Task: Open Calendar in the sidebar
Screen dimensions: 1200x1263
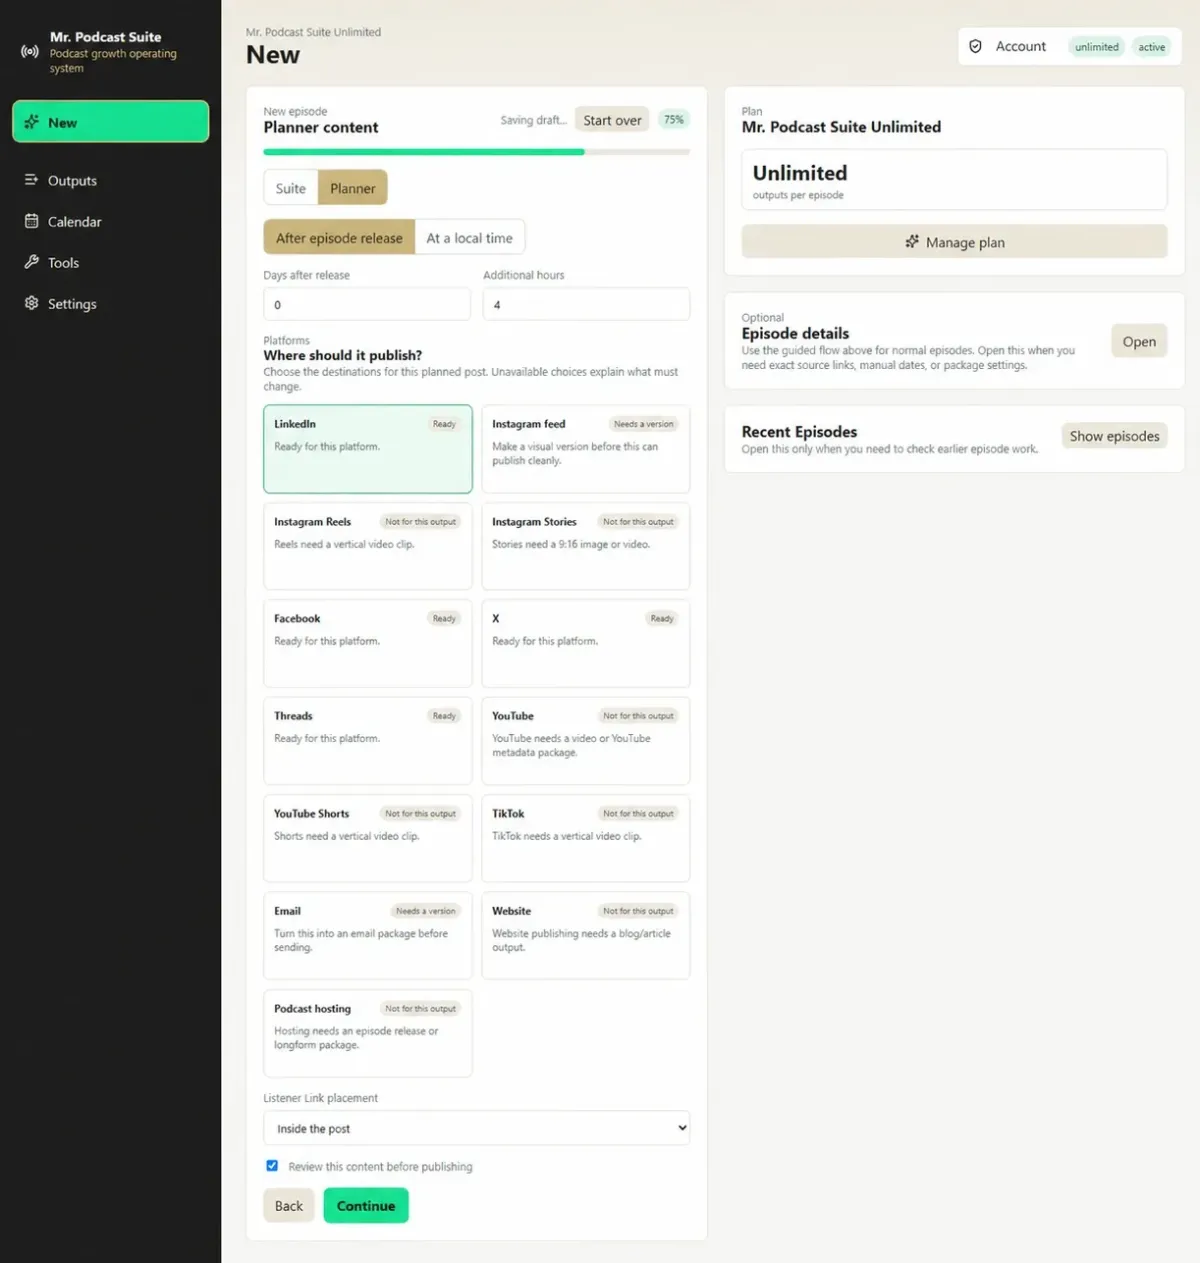Action: [x=110, y=221]
